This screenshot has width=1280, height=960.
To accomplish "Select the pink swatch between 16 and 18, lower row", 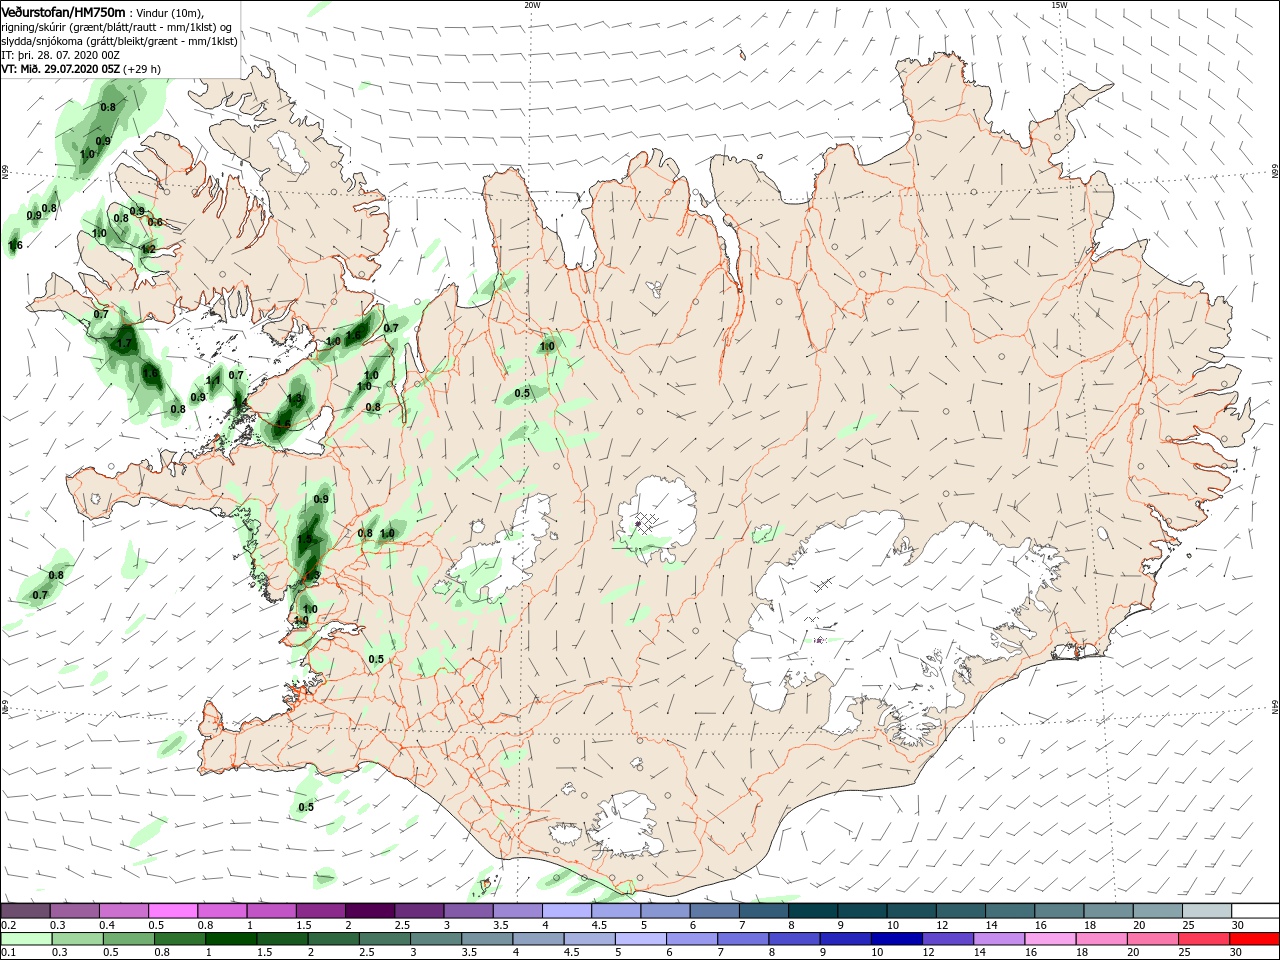I will (x=1049, y=939).
